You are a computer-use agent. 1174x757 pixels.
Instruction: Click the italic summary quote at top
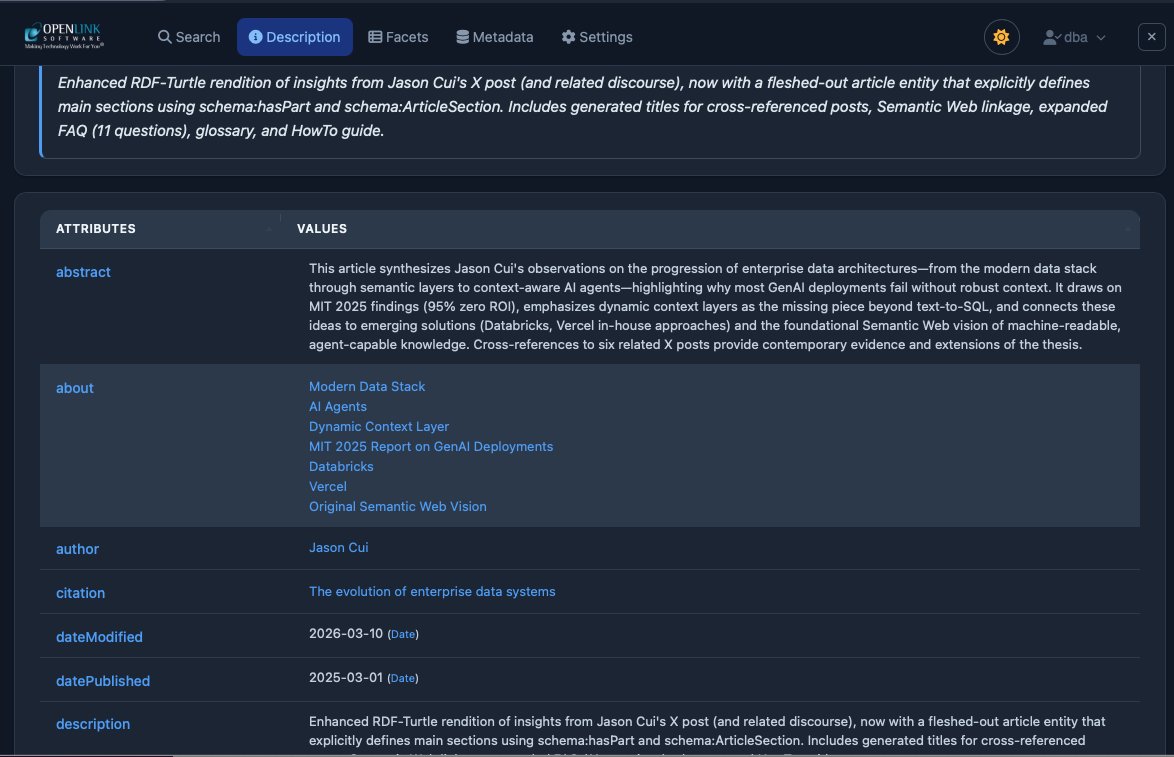(x=583, y=106)
